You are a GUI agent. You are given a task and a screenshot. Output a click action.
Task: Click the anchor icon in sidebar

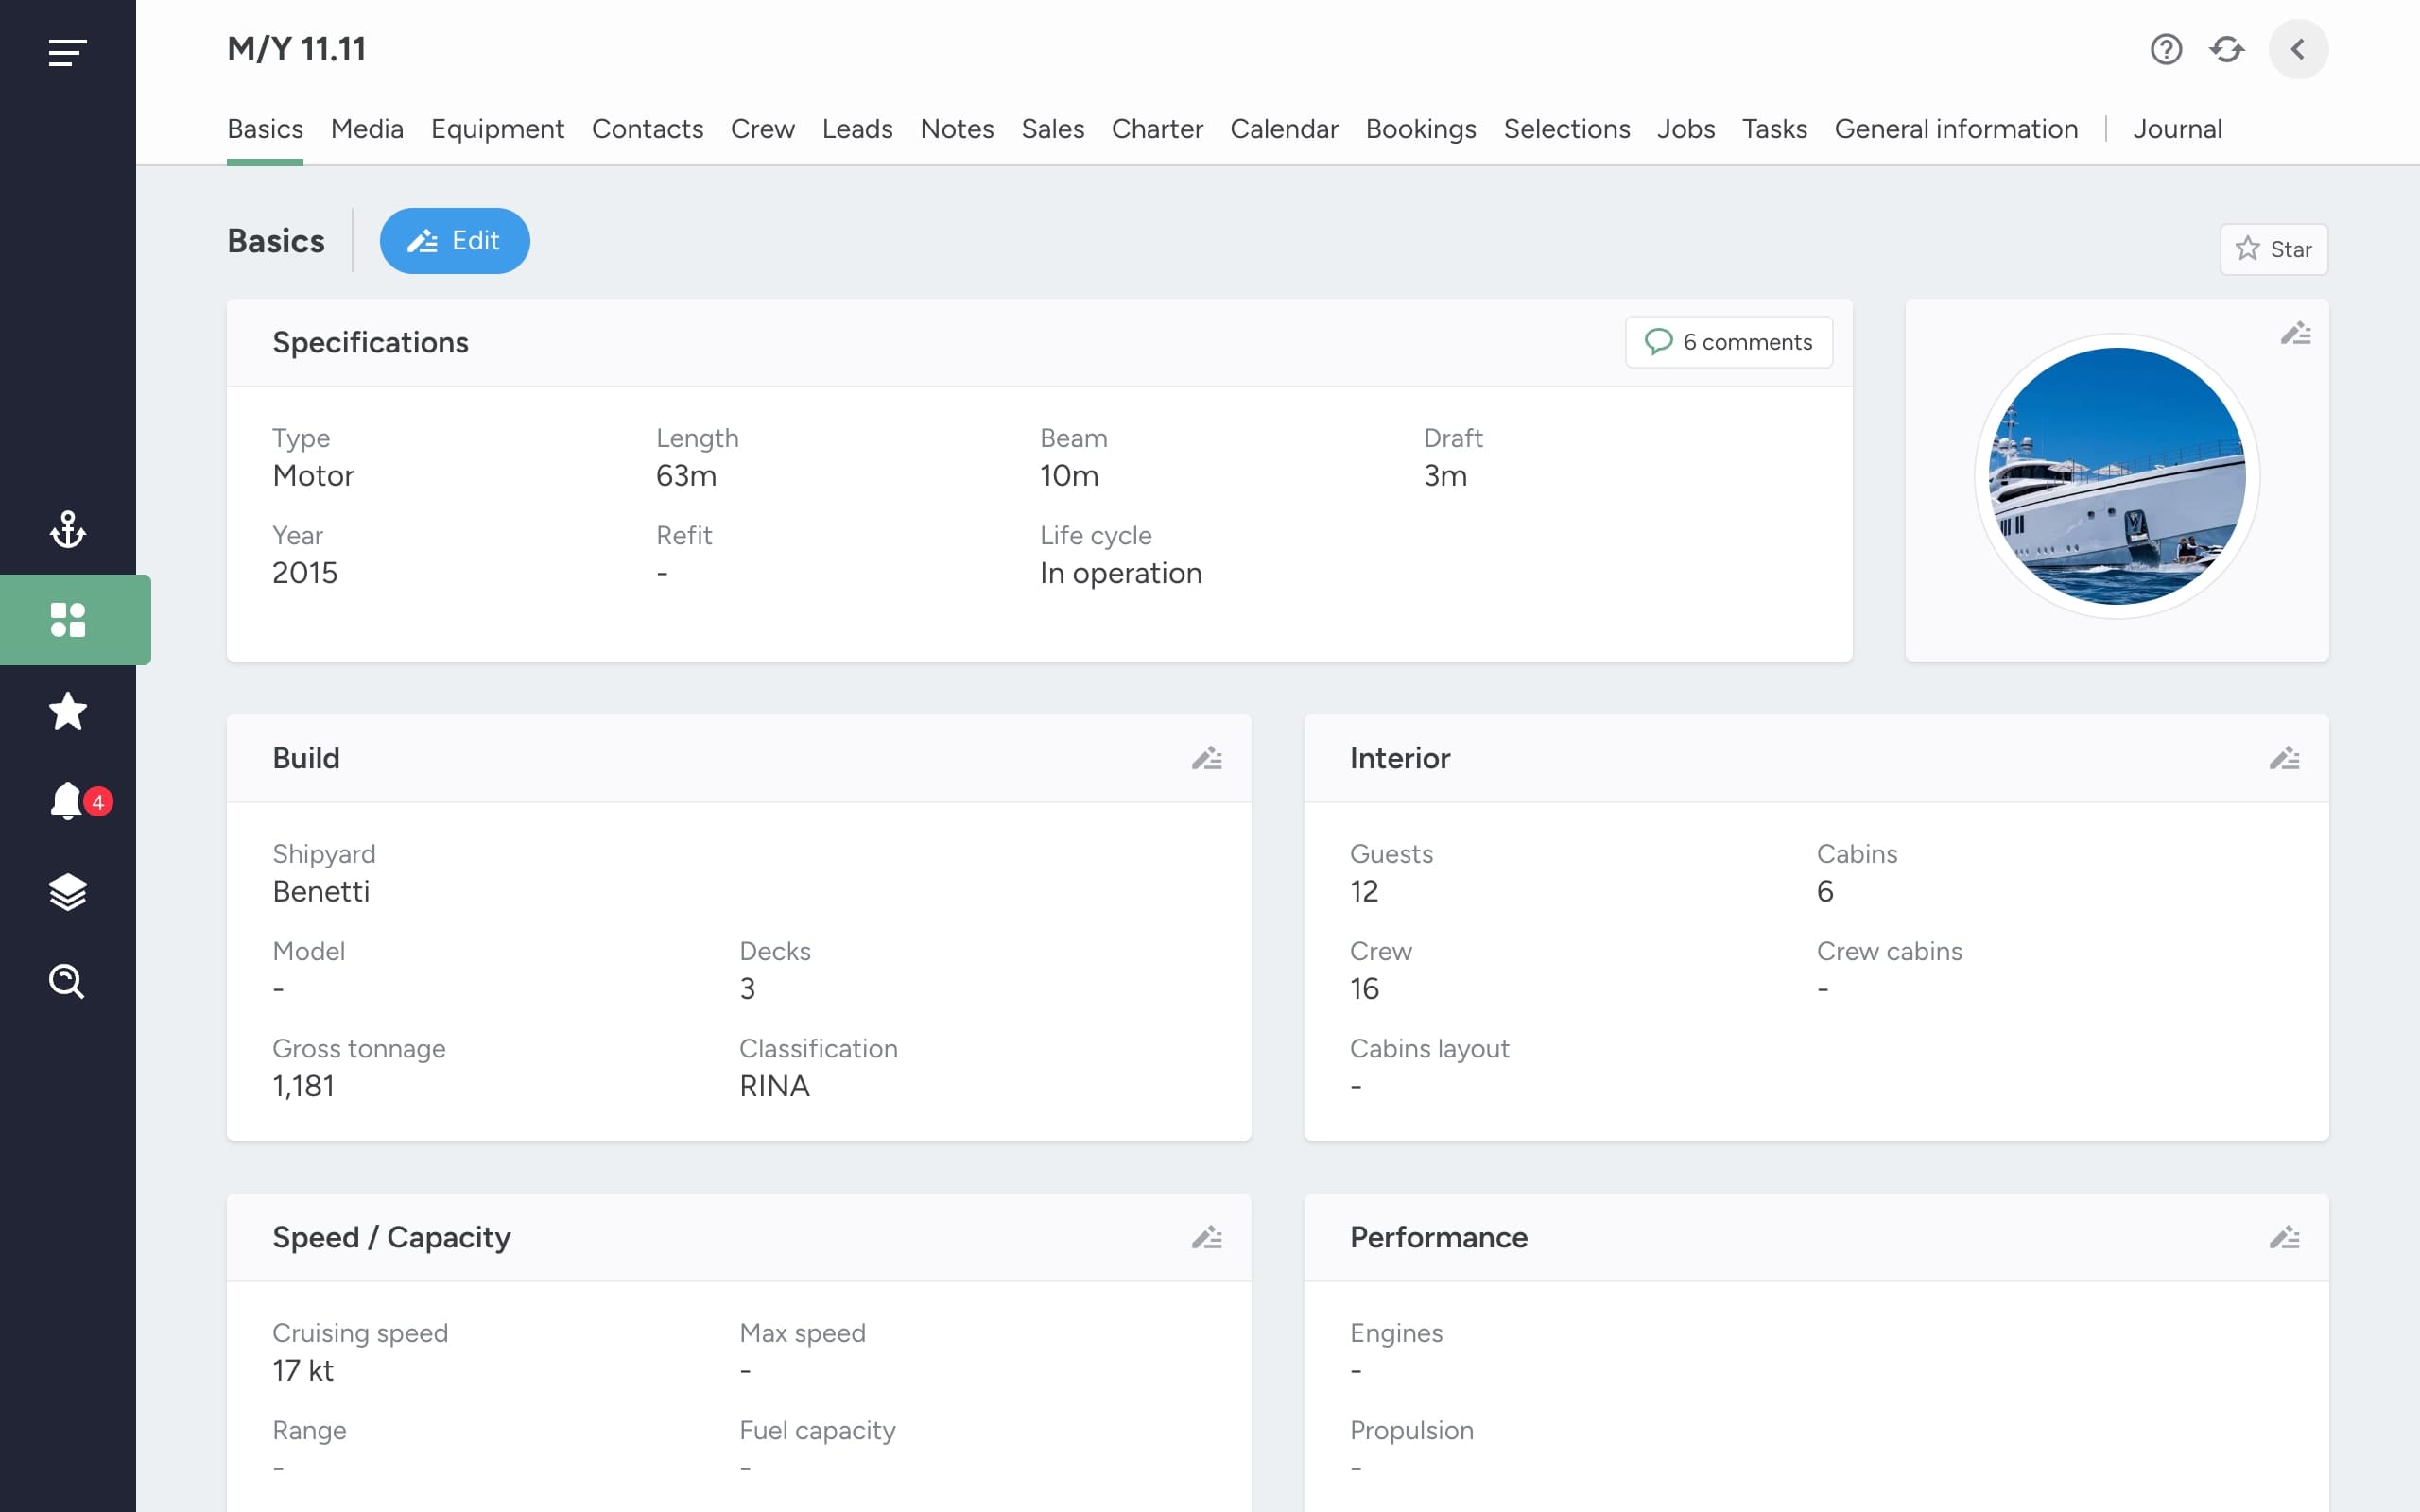click(x=67, y=529)
